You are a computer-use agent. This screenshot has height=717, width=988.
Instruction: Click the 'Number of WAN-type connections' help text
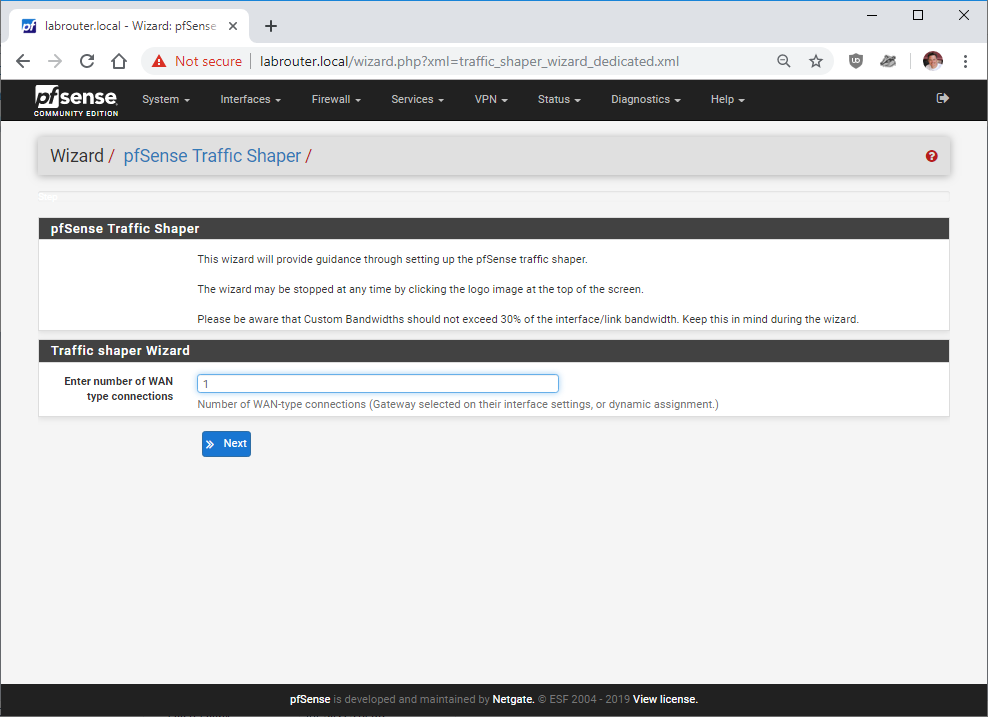tap(457, 404)
